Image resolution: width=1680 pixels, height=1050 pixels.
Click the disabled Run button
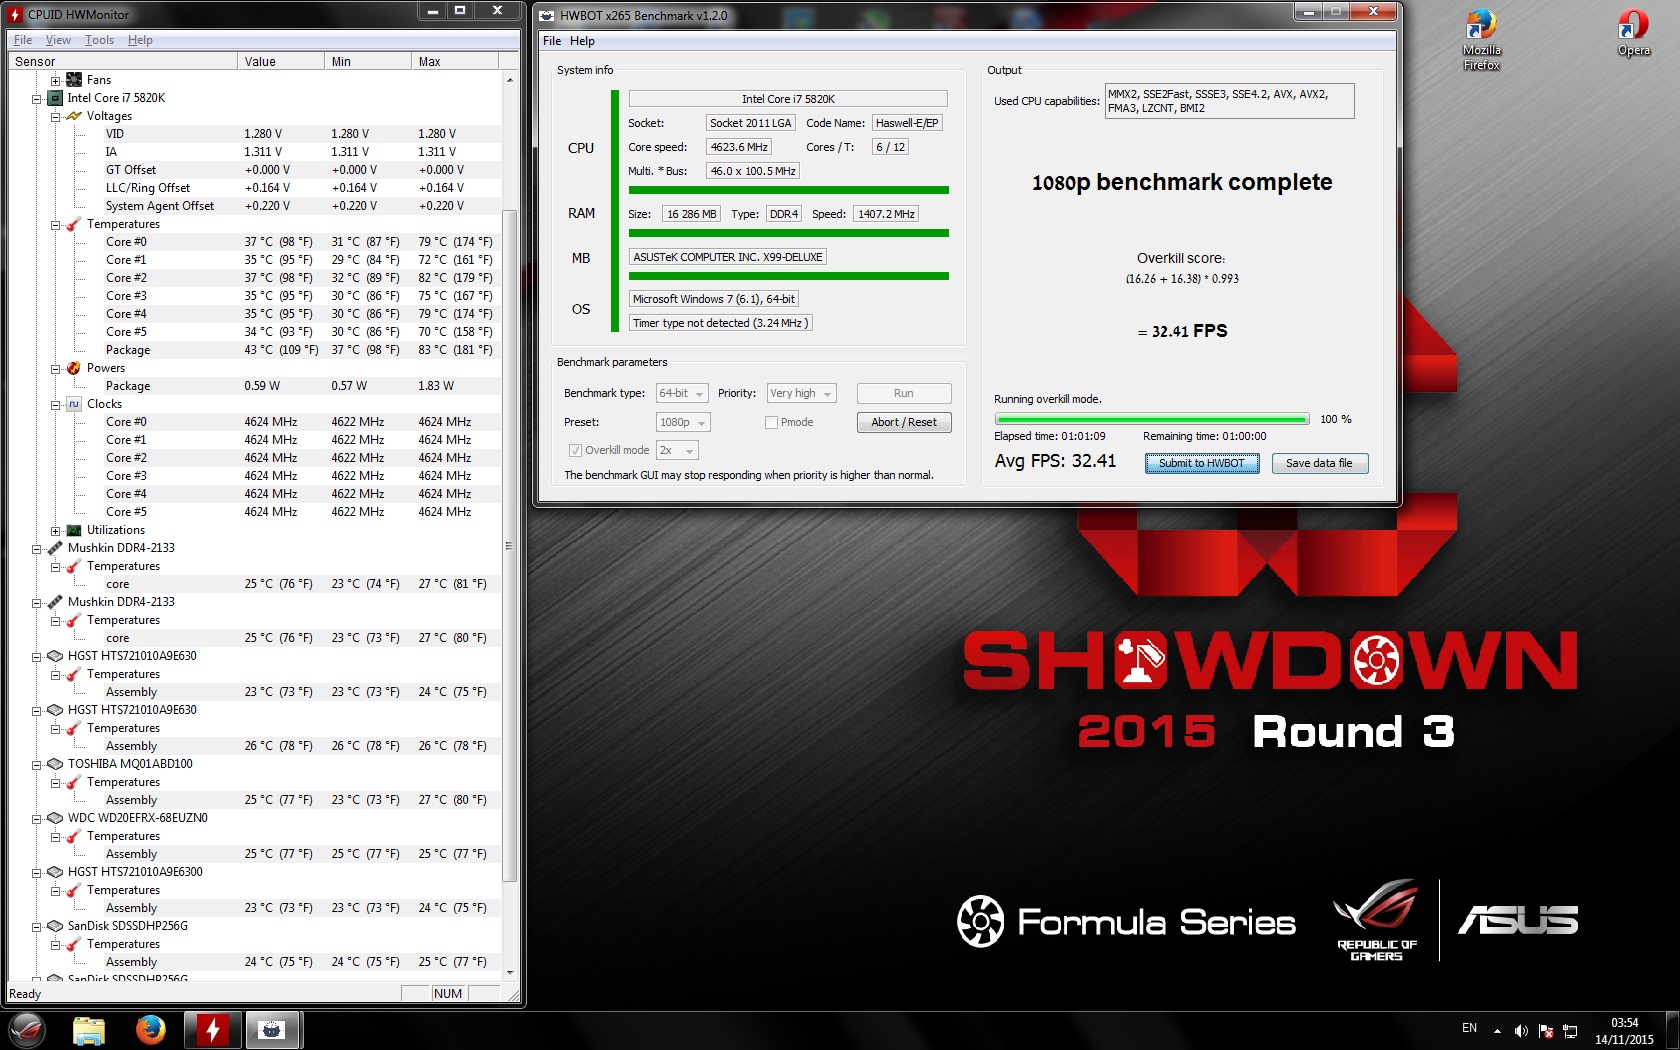[x=904, y=393]
